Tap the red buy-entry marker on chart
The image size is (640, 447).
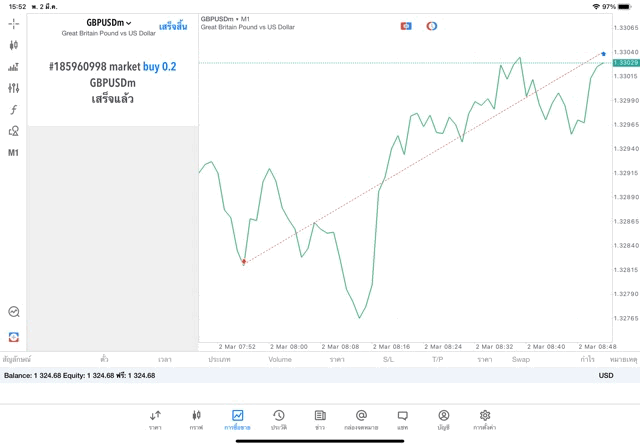[x=244, y=261]
